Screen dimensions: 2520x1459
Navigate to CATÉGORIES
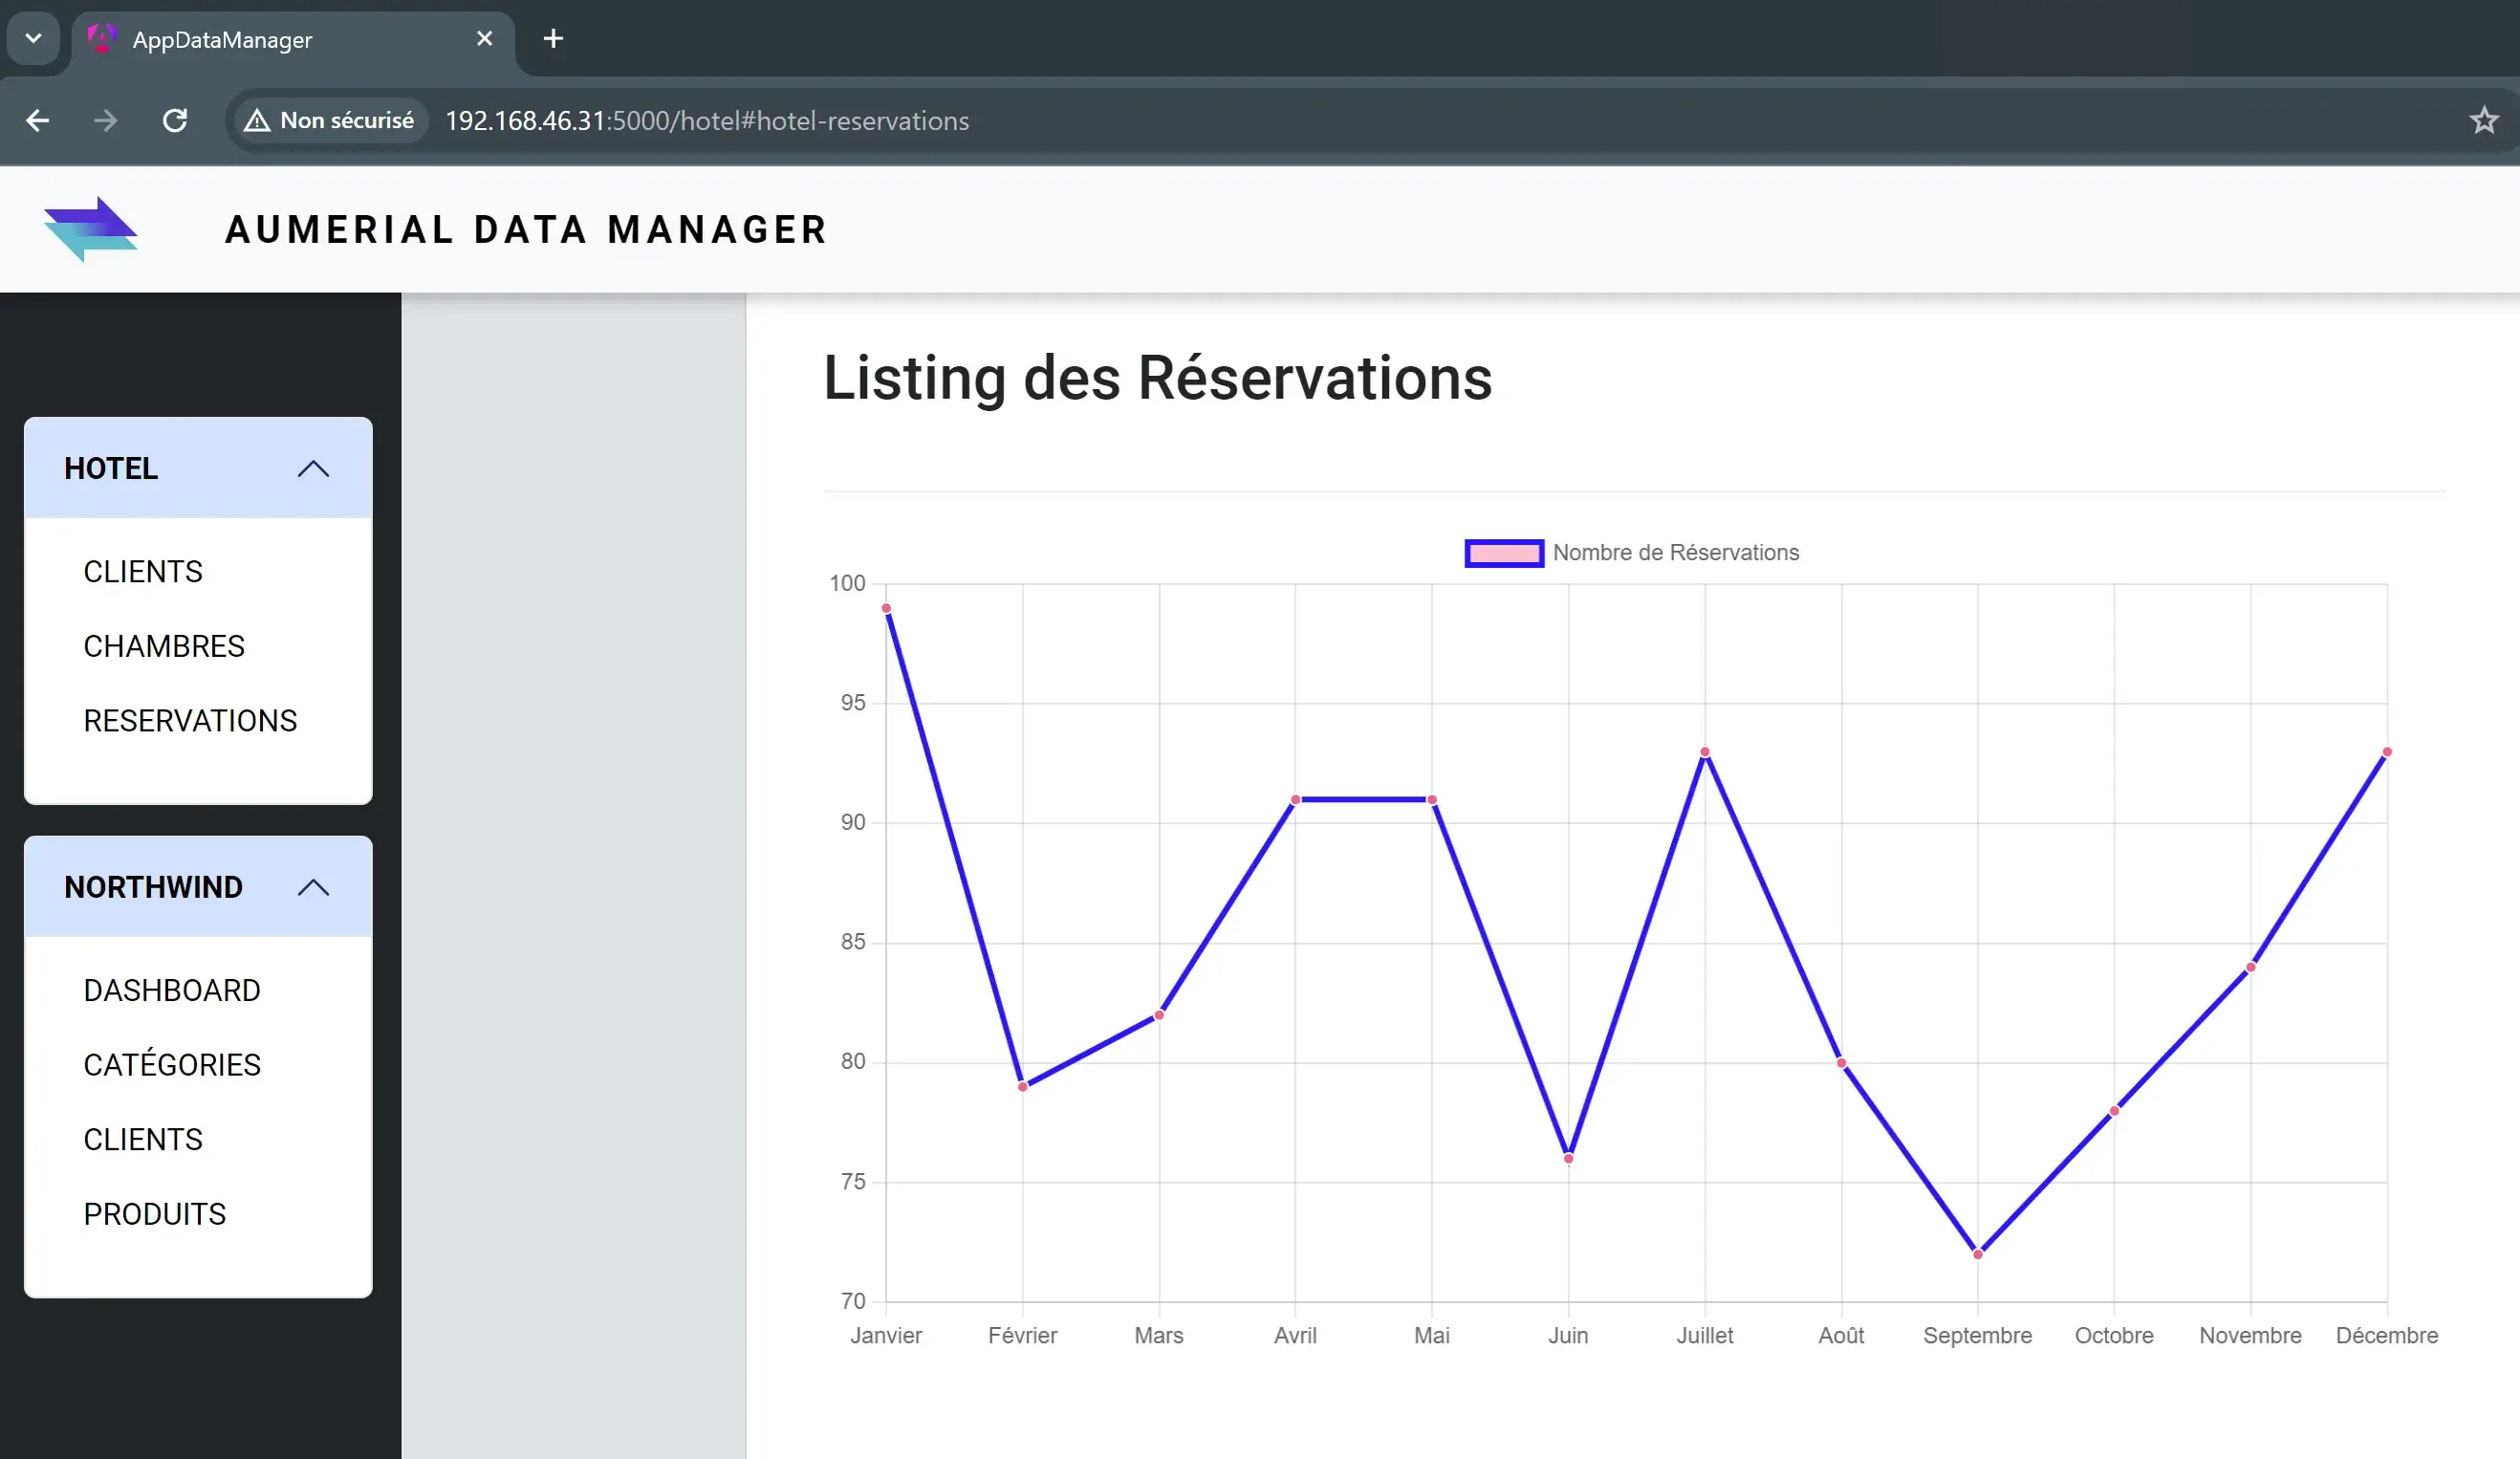(172, 1064)
